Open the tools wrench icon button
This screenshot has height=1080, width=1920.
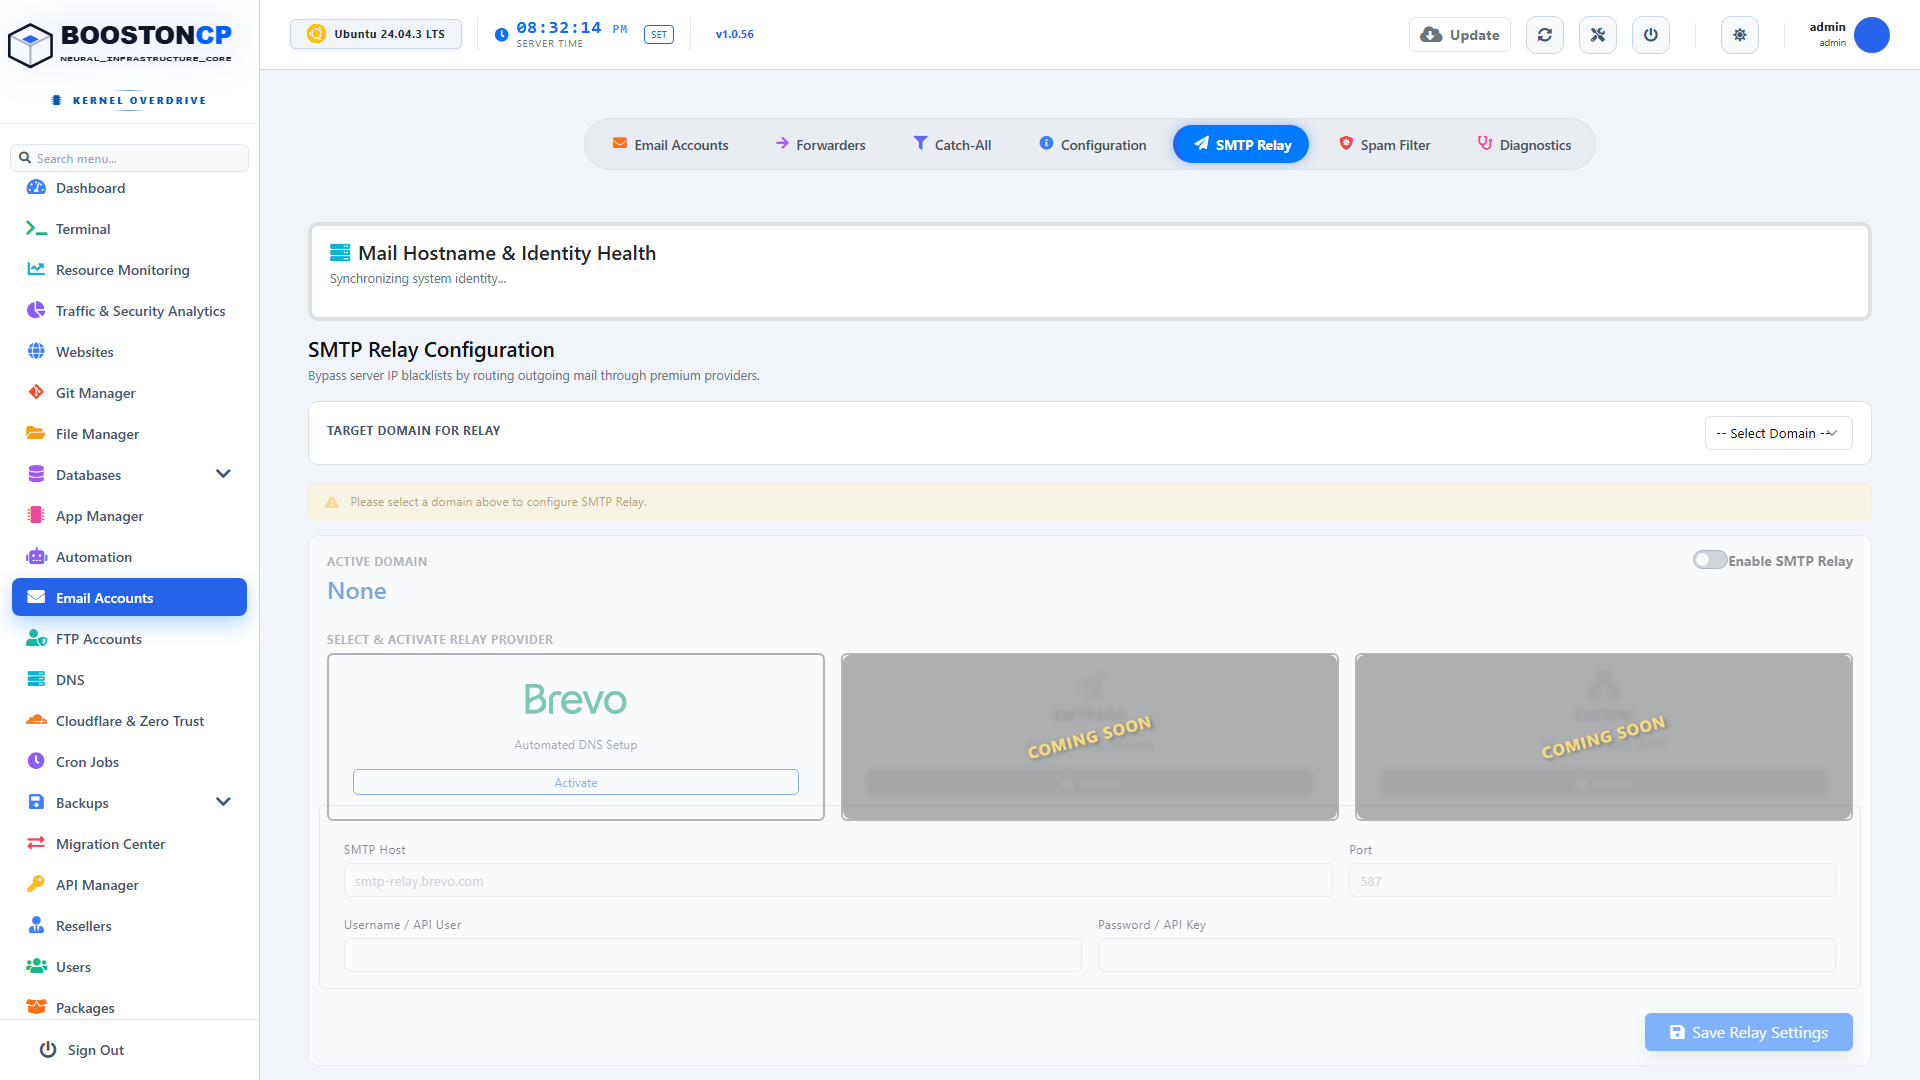pyautogui.click(x=1598, y=35)
